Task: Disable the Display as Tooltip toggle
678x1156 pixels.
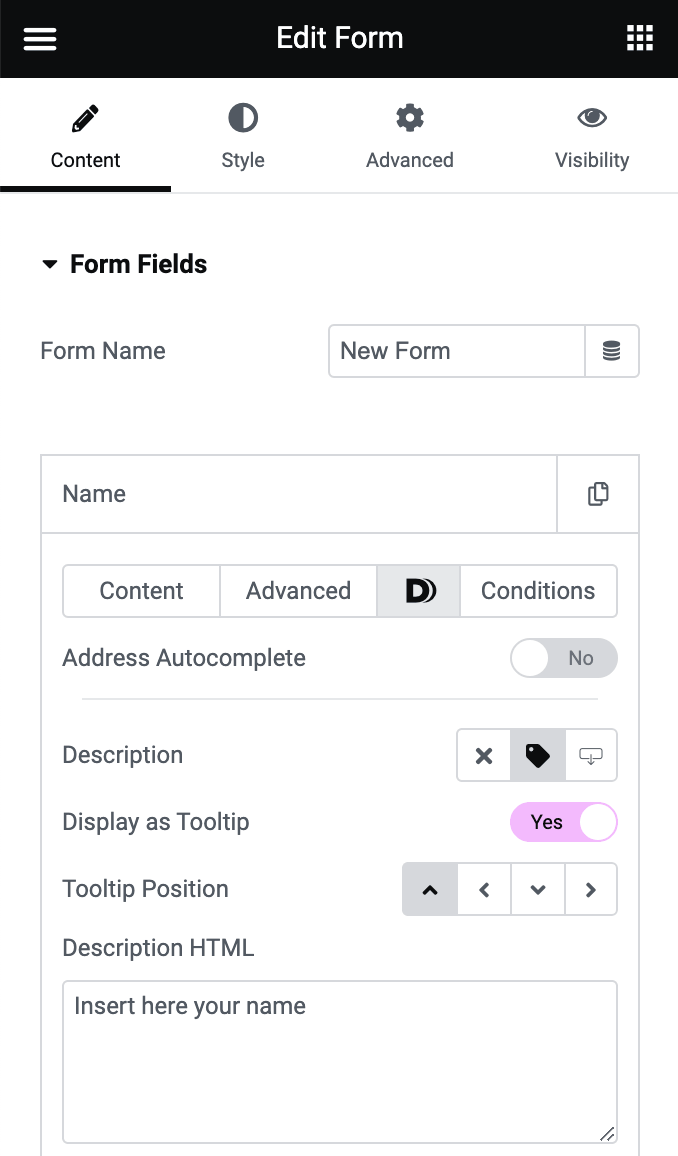Action: point(564,821)
